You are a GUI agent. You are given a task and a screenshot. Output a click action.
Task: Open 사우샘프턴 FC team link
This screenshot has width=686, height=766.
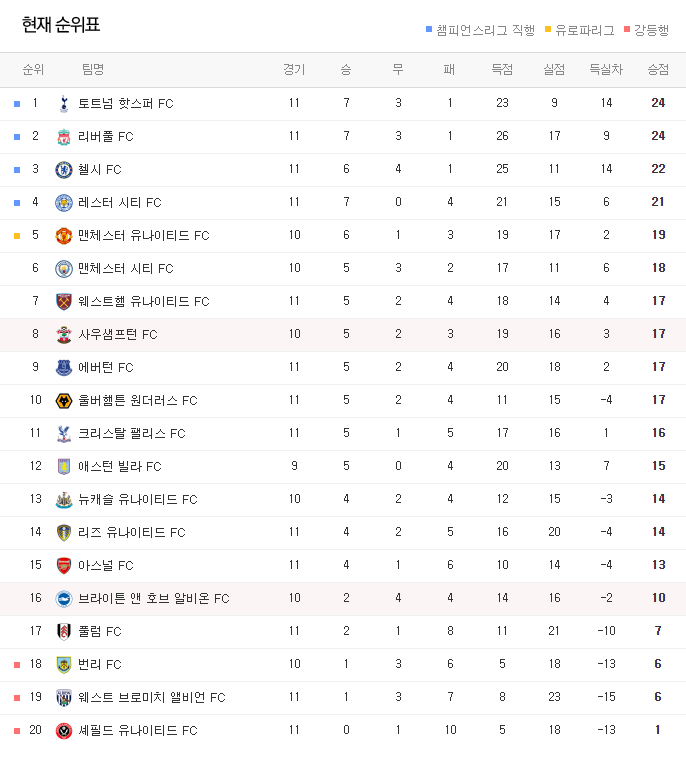pyautogui.click(x=118, y=335)
